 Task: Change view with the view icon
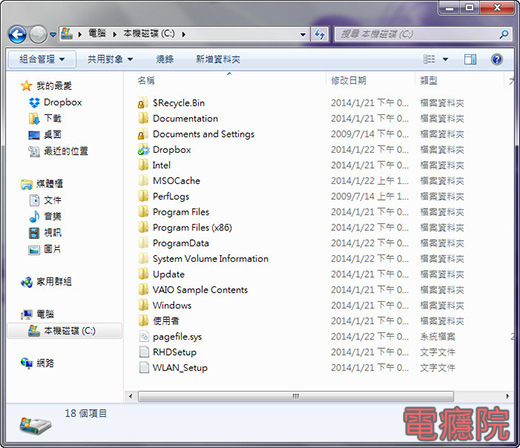[x=429, y=59]
